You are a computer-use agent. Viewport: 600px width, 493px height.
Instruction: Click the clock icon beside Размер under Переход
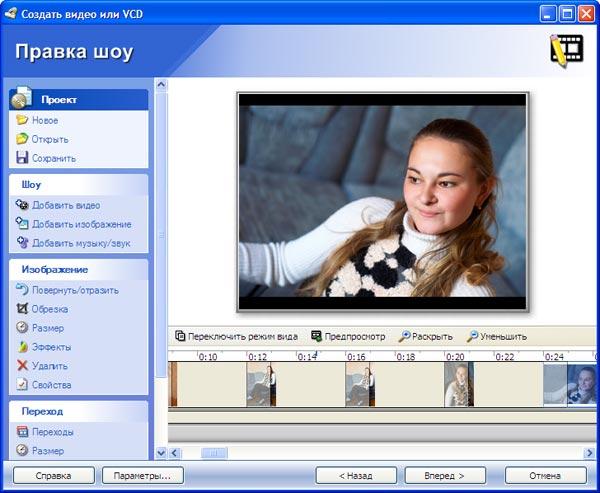[x=22, y=450]
